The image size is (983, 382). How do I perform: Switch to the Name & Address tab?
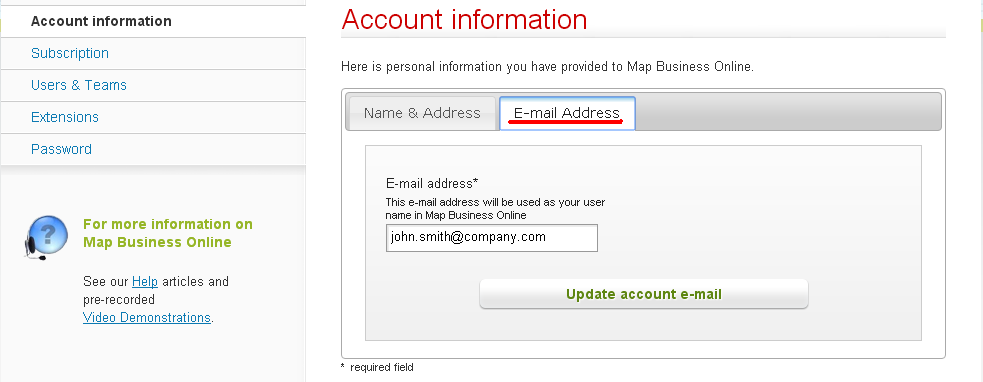click(x=422, y=113)
